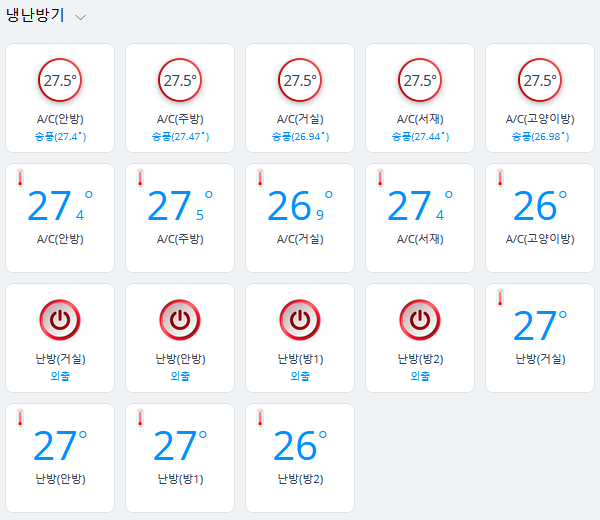Click thermometer icon on 난방(안방) sensor card
600x520 pixels.
(20, 417)
